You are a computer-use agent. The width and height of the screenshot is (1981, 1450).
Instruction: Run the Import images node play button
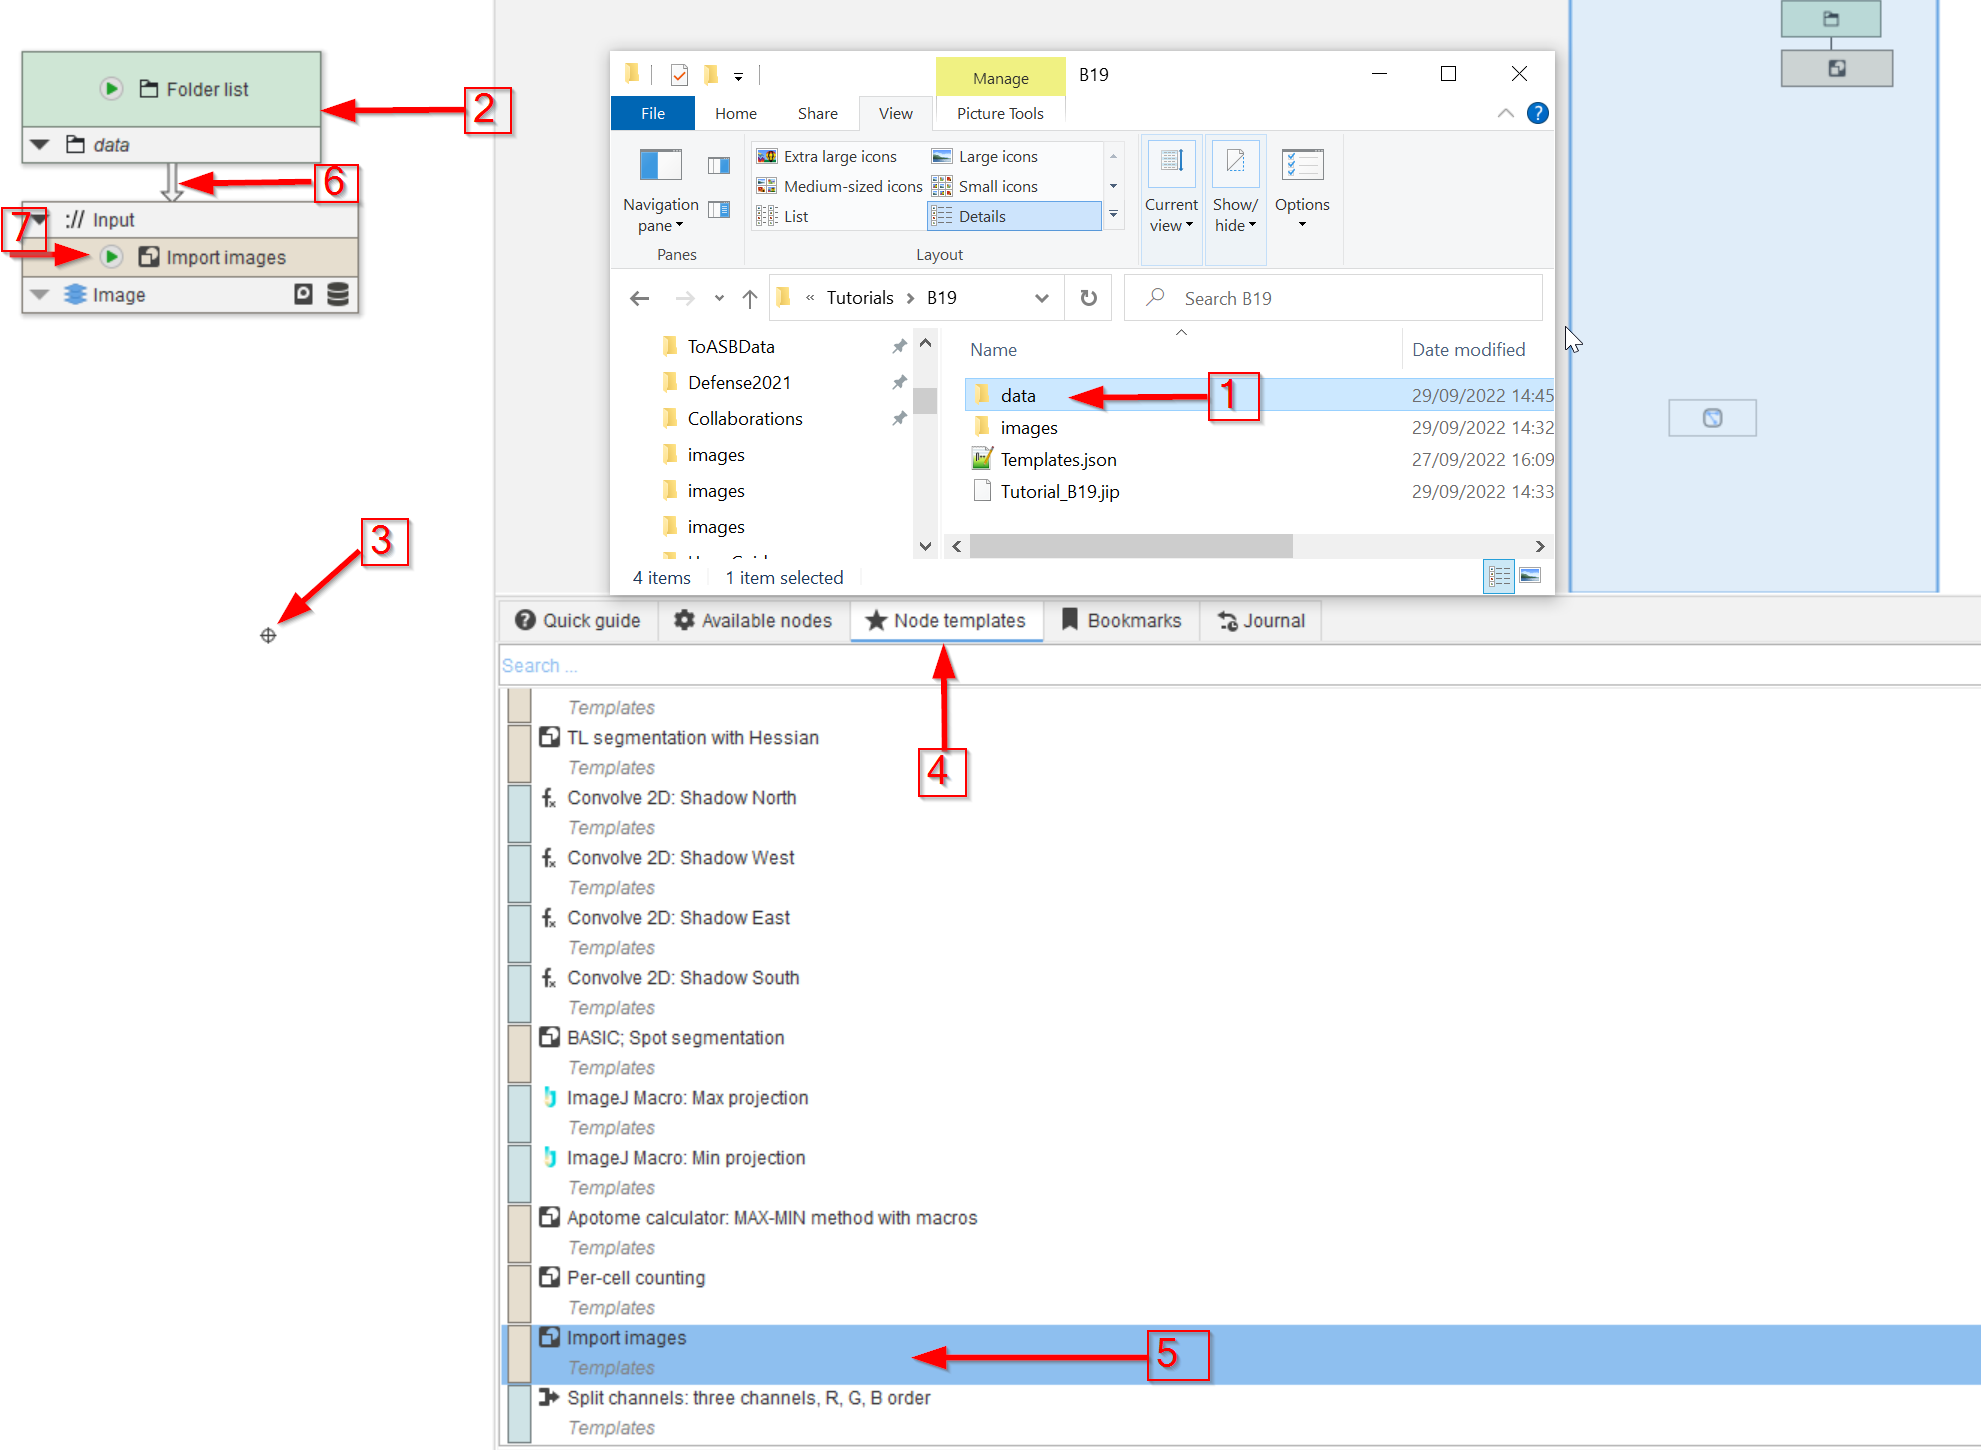tap(111, 257)
